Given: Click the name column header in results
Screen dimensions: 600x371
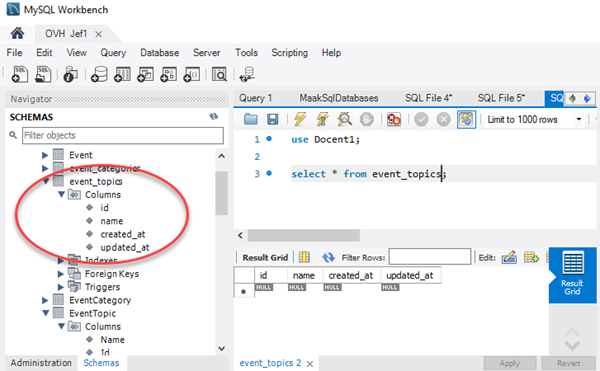Looking at the screenshot, I should [x=304, y=275].
